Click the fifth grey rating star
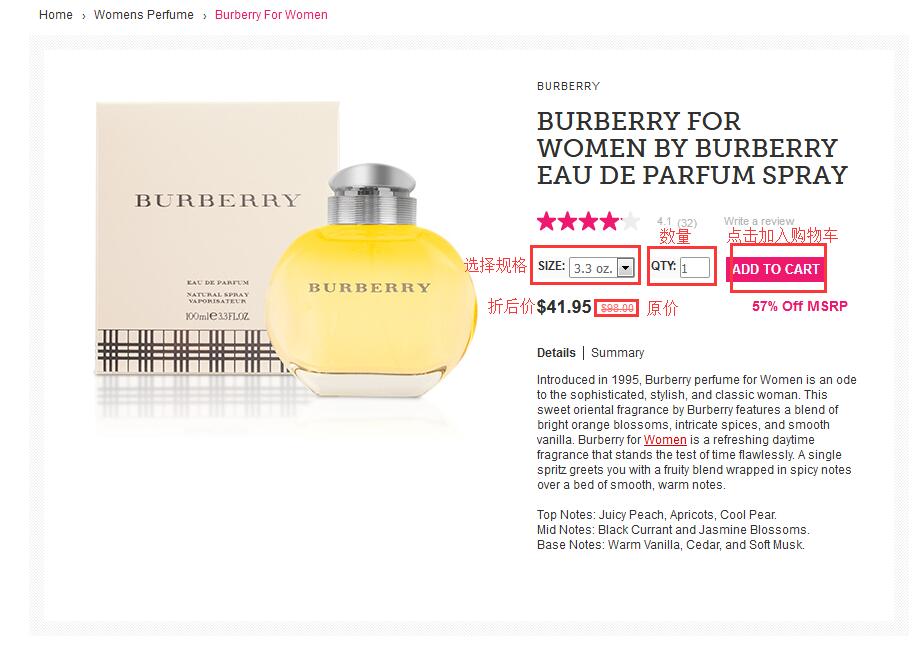The image size is (923, 660). coord(630,221)
